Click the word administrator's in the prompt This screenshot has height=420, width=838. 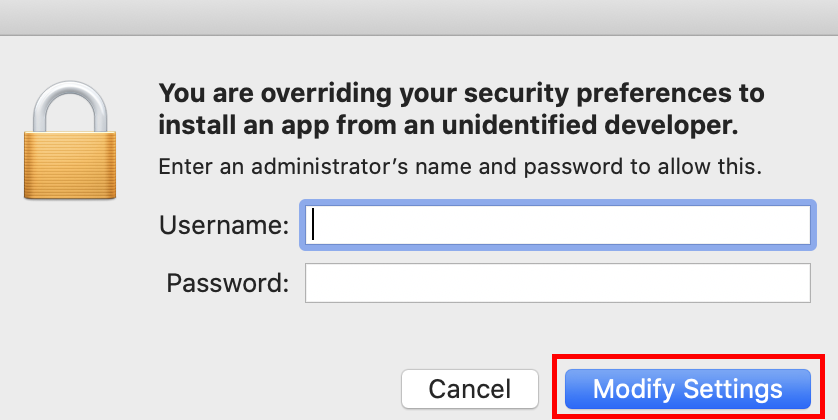pyautogui.click(x=329, y=167)
